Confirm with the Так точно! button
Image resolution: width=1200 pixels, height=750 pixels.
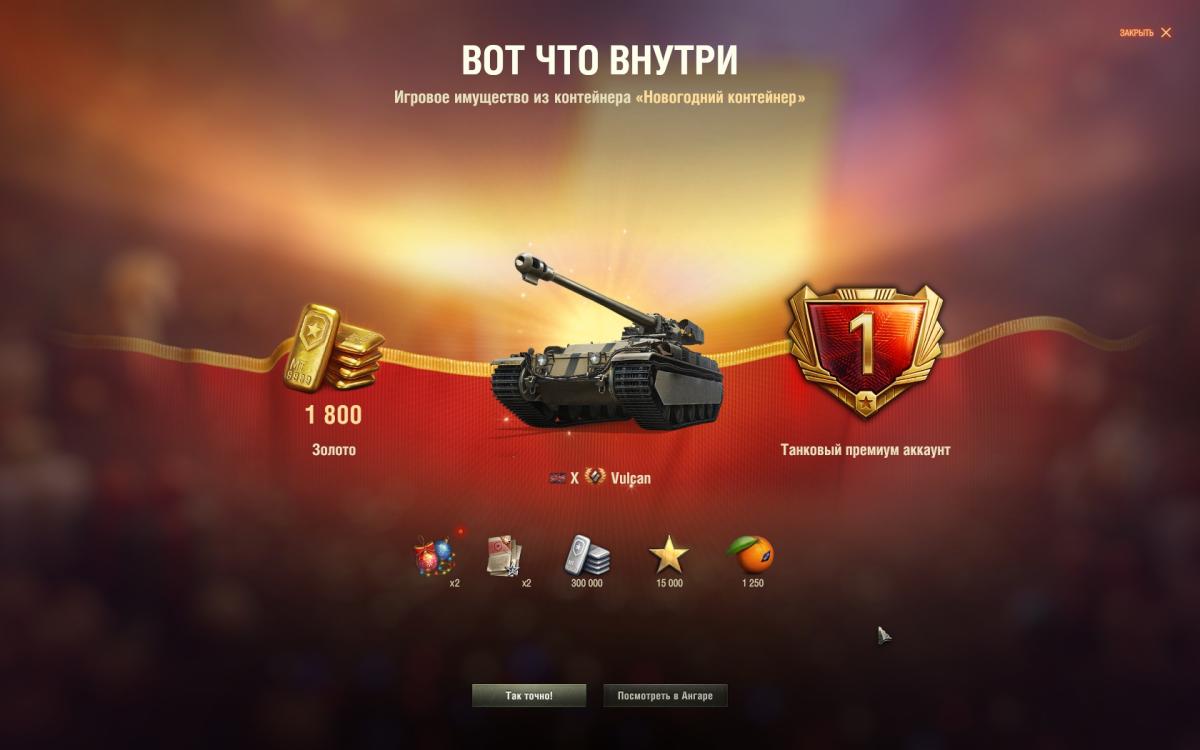(529, 696)
